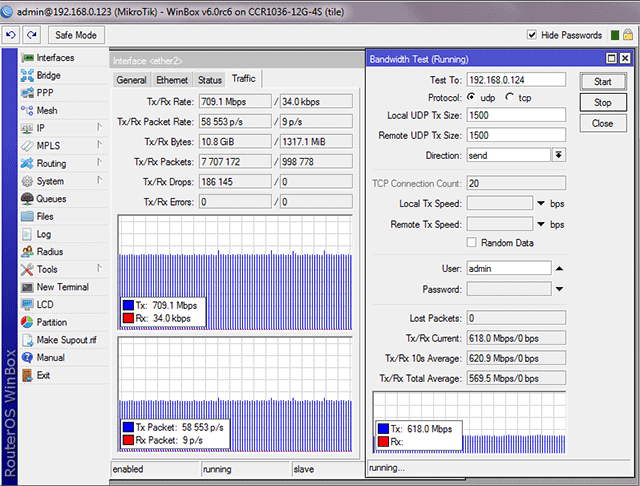Click the Tx/Rx Total Average value field
The height and width of the screenshot is (486, 640).
point(516,378)
